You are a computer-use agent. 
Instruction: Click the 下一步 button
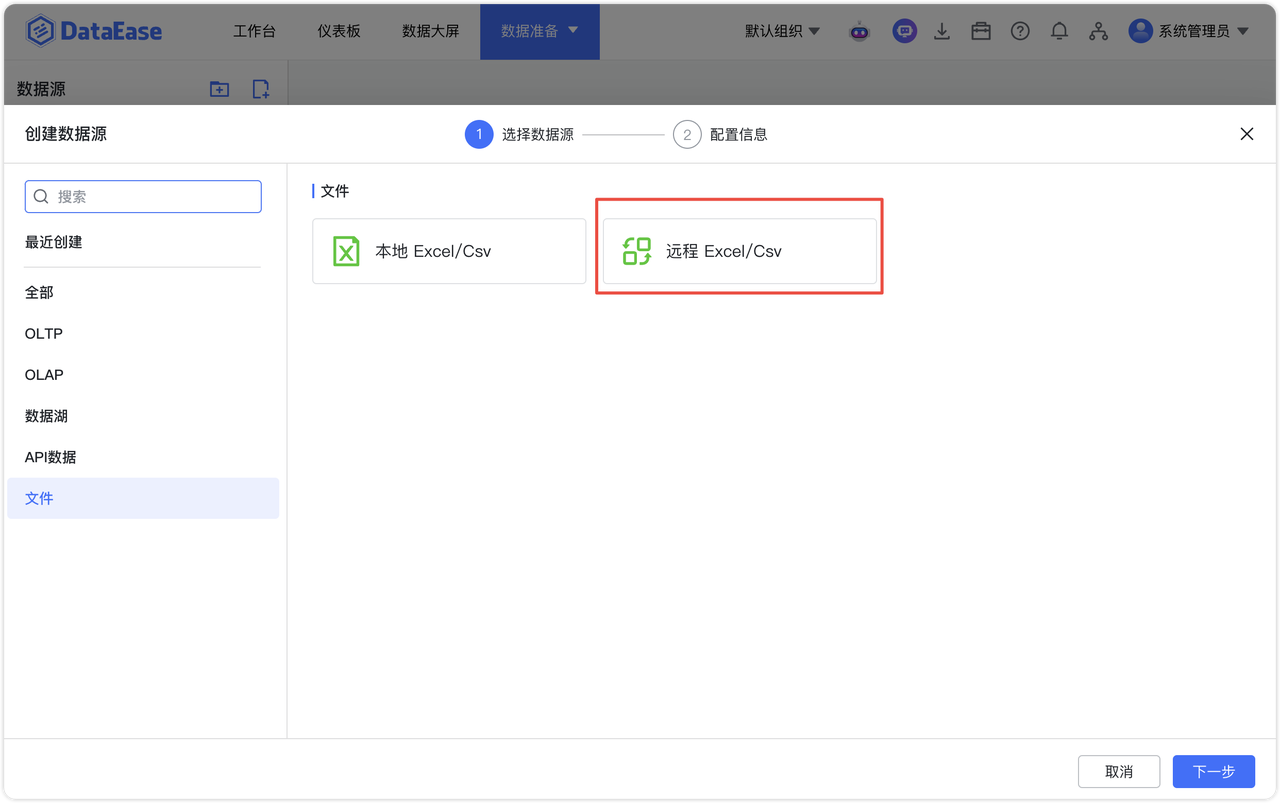click(1214, 771)
